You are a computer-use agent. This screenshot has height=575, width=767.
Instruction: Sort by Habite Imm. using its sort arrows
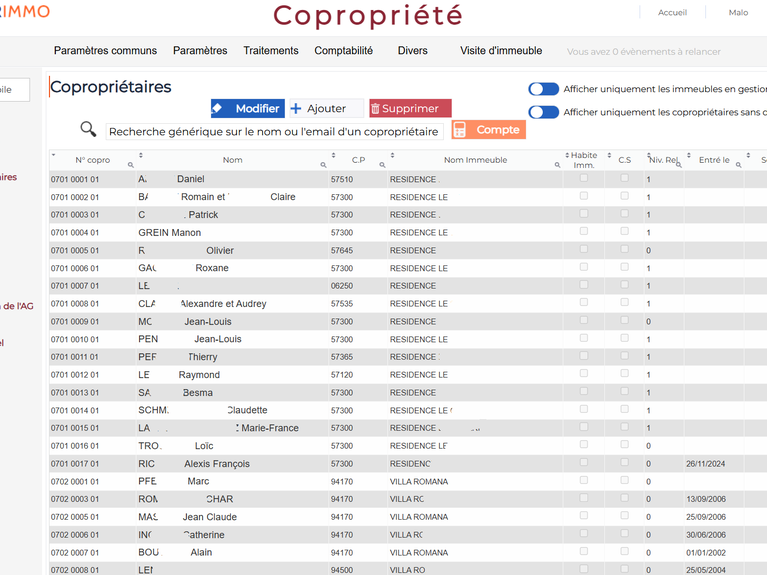[567, 155]
